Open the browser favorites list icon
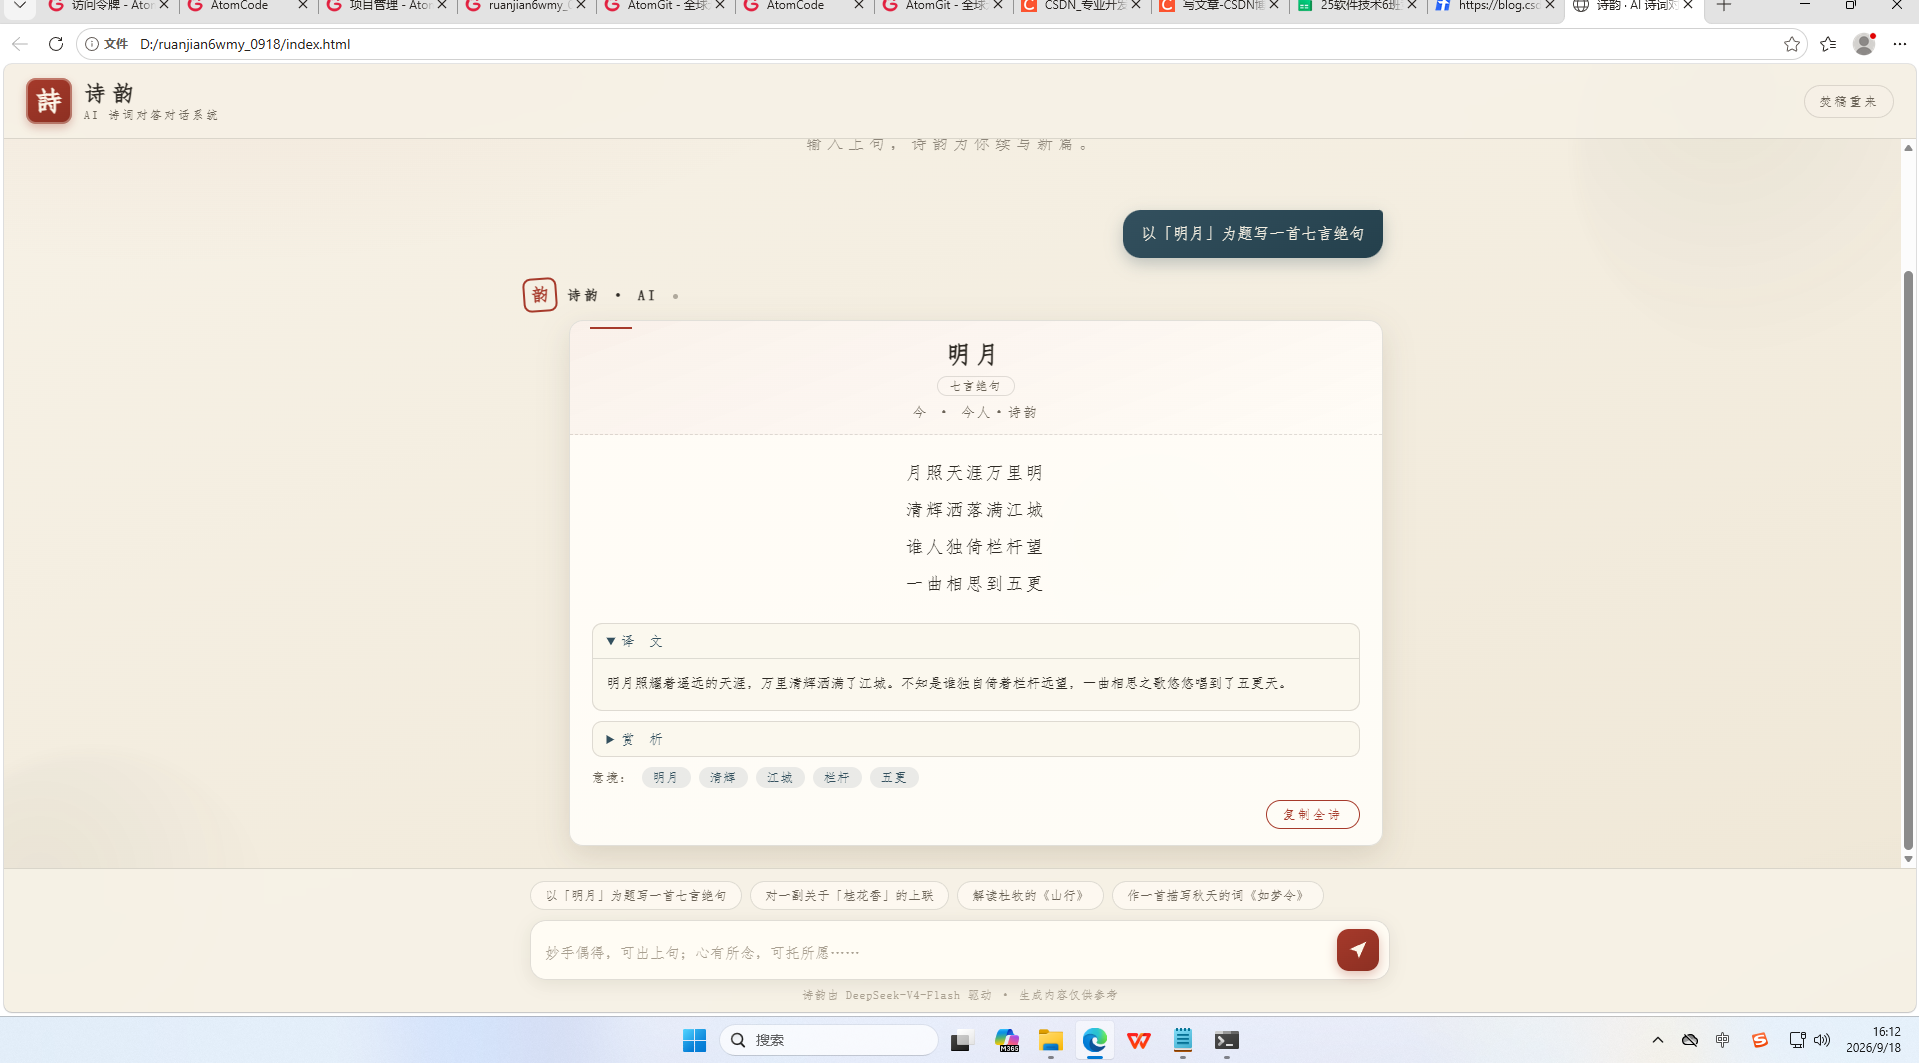 pos(1828,44)
